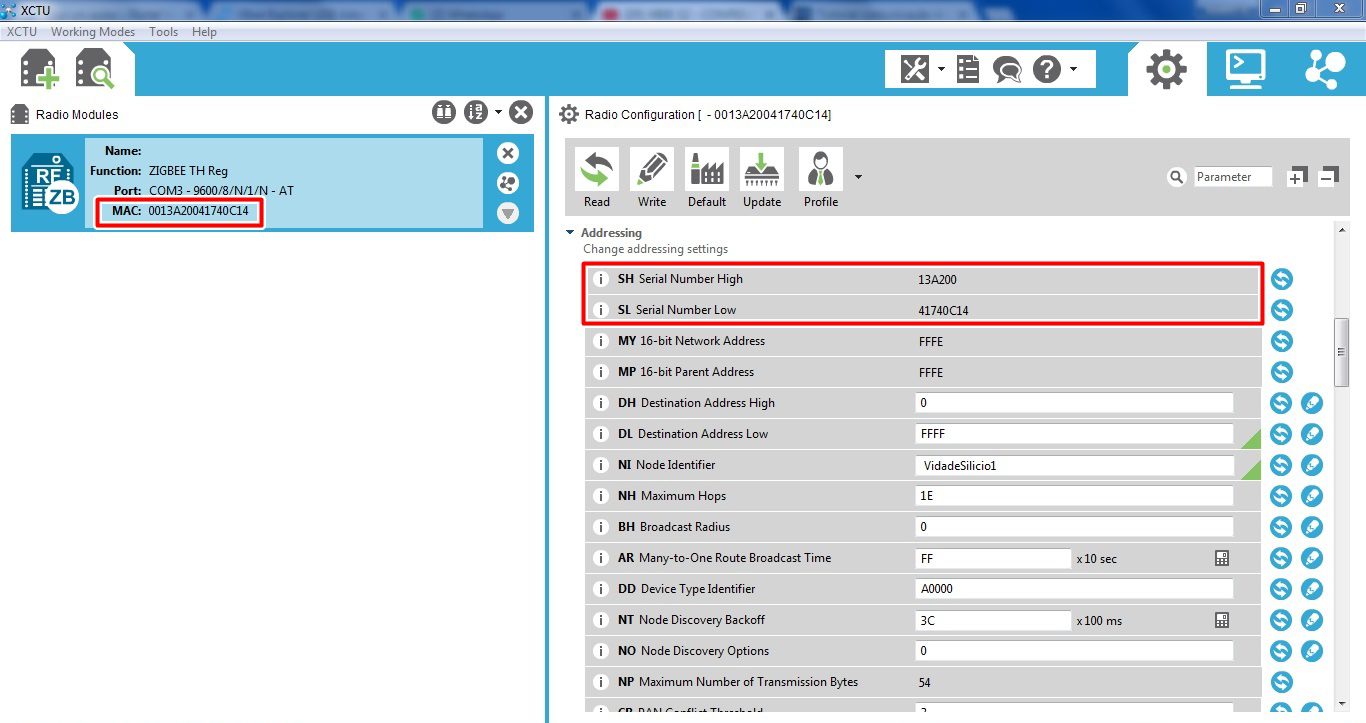
Task: Collapse all sections minus icon
Action: (x=1328, y=176)
